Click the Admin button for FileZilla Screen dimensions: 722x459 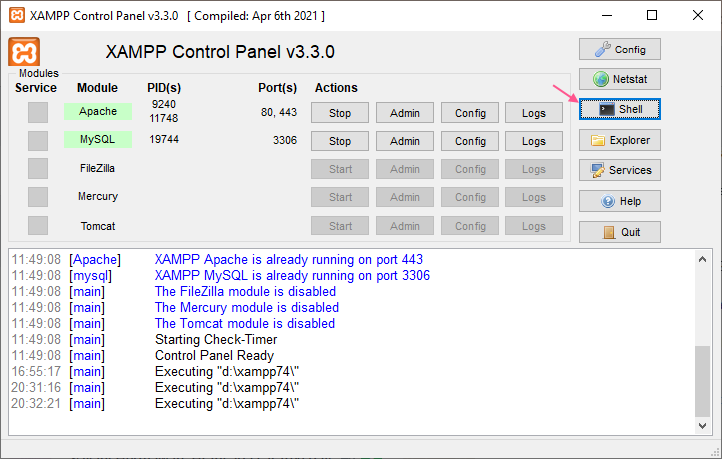405,169
